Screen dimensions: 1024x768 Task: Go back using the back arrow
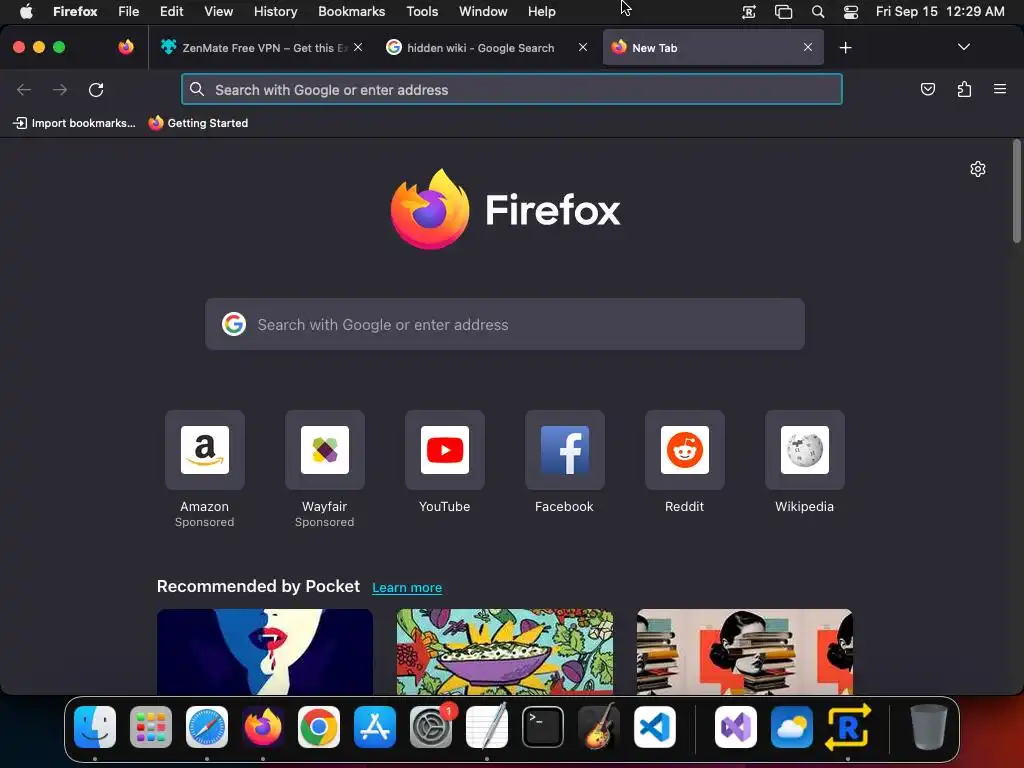click(x=24, y=89)
